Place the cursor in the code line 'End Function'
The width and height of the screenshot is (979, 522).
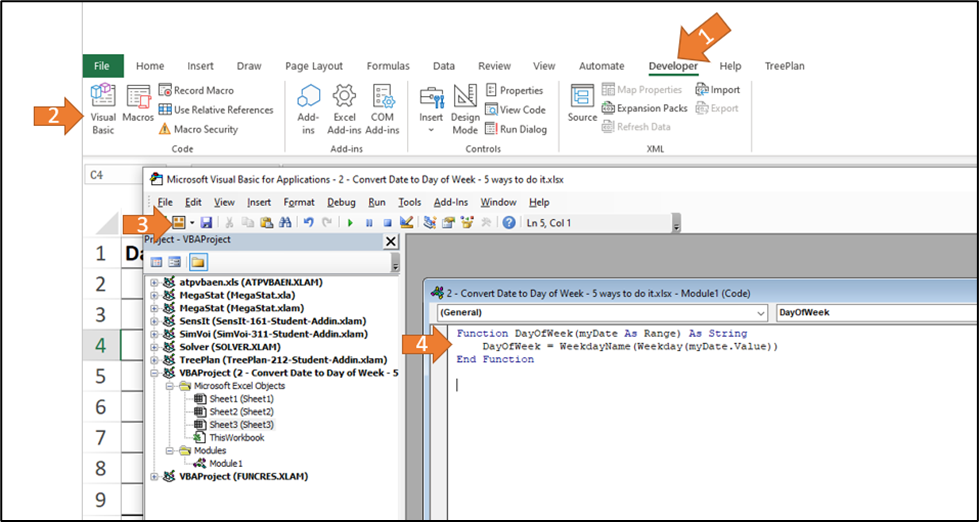(x=495, y=360)
